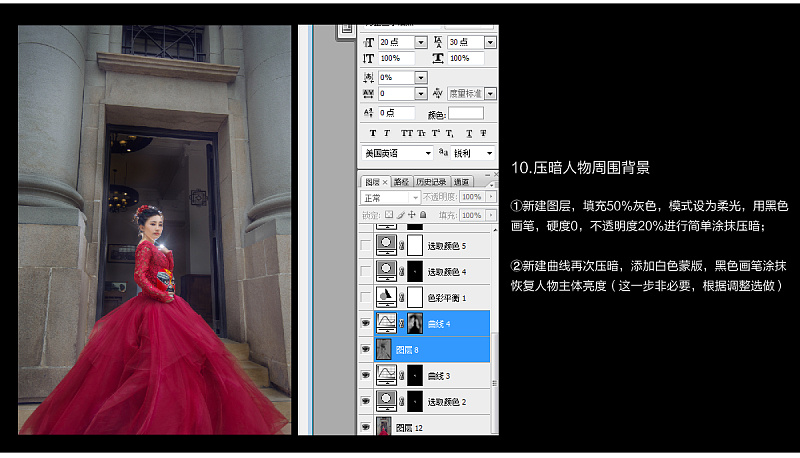Click the Faux Italic text style icon
Image resolution: width=800 pixels, height=458 pixels.
[x=387, y=133]
